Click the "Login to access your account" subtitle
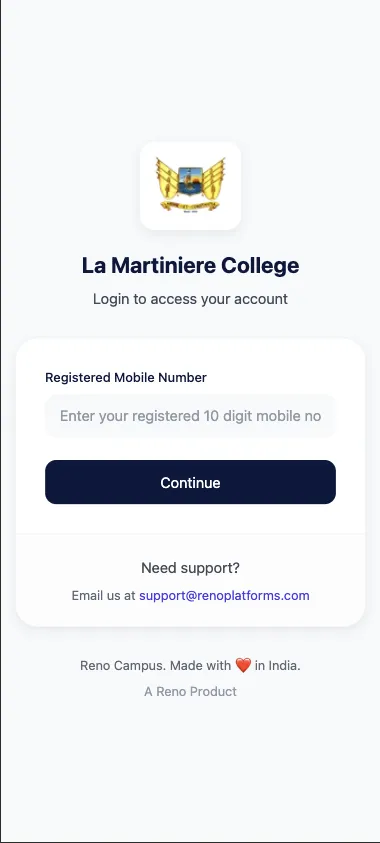The height and width of the screenshot is (843, 380). click(190, 299)
